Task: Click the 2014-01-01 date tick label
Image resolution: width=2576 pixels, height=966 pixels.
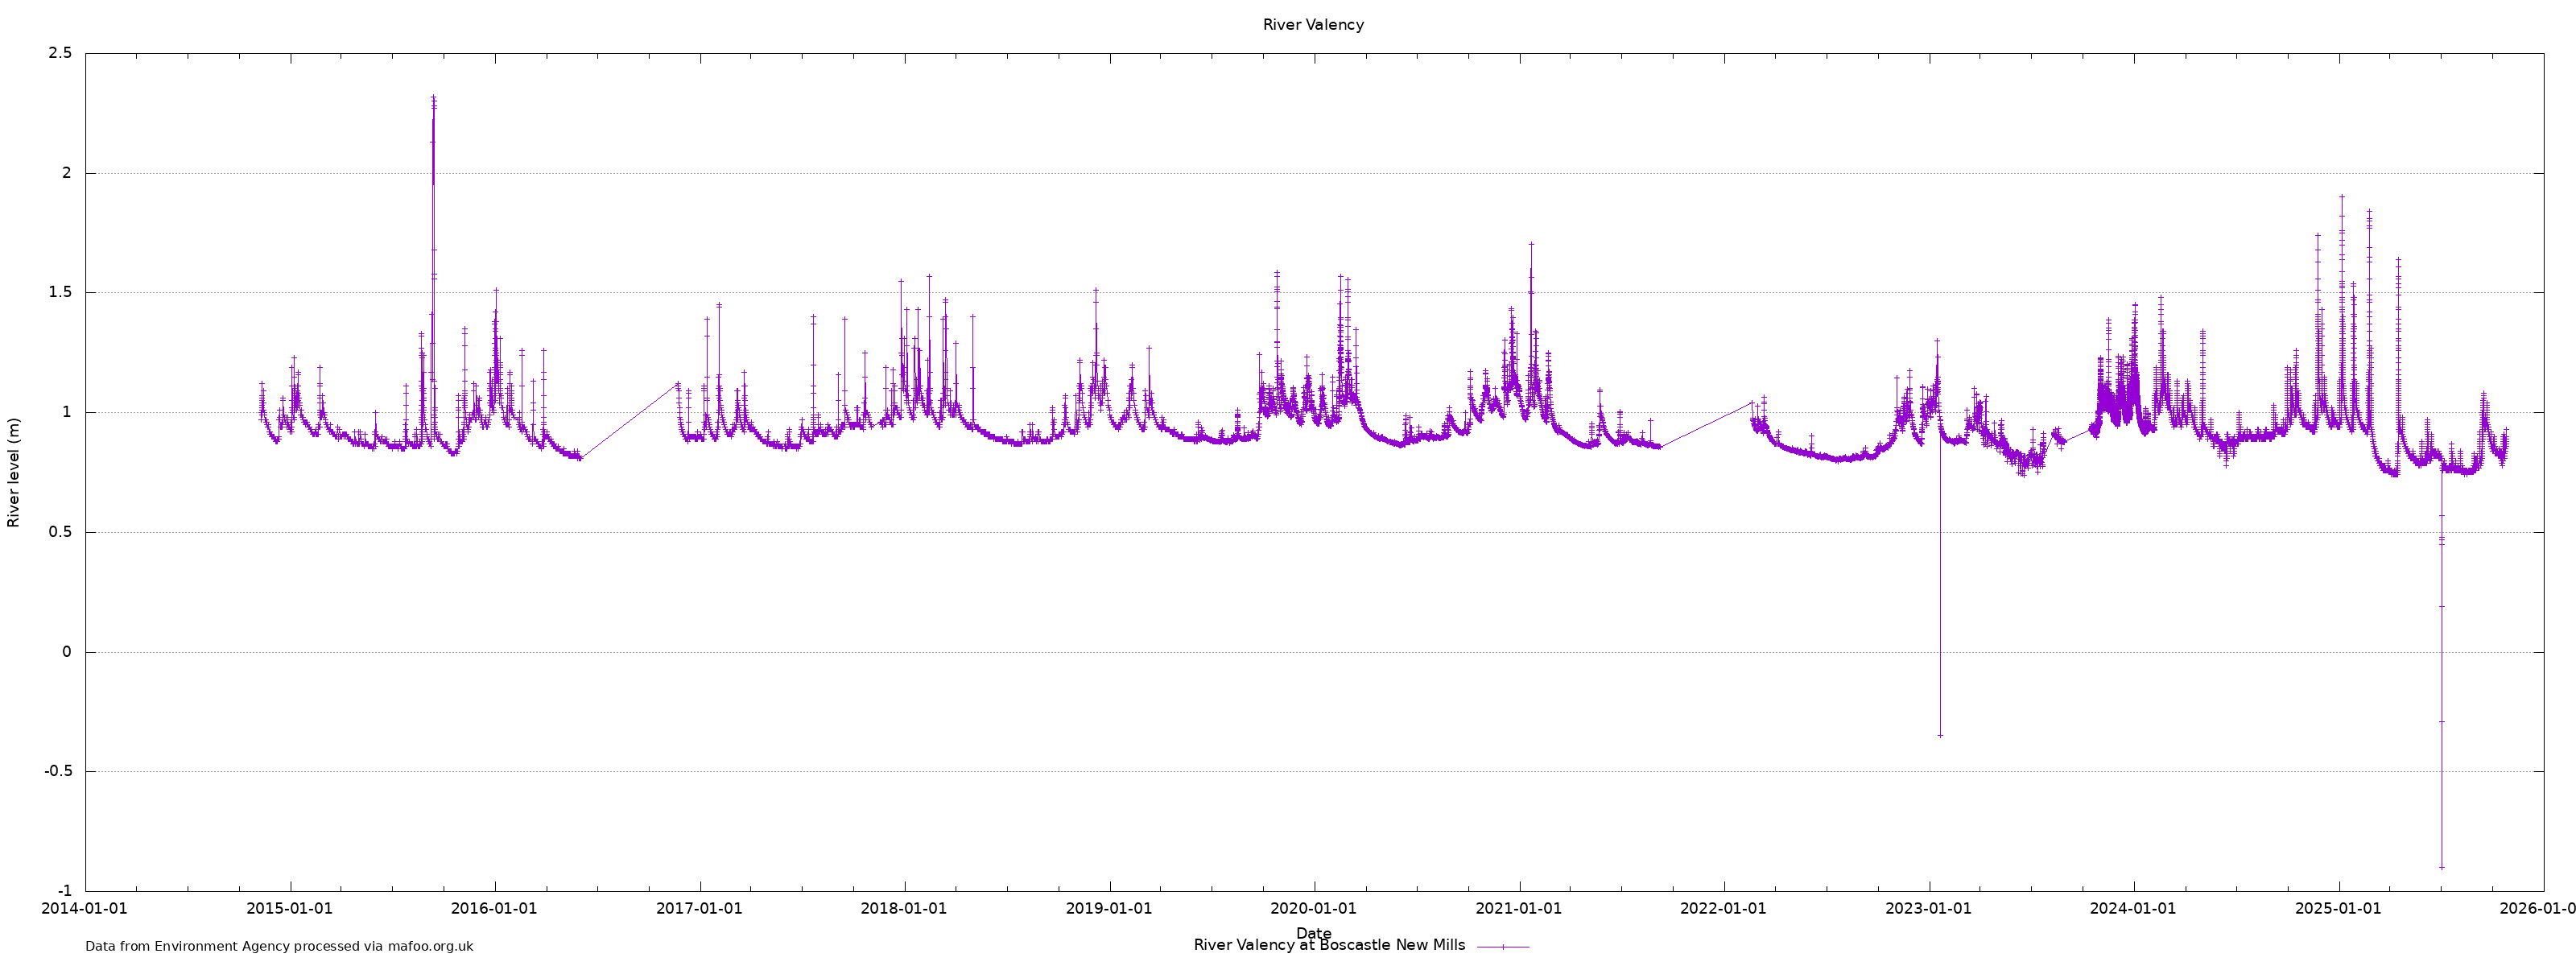Action: pos(84,909)
